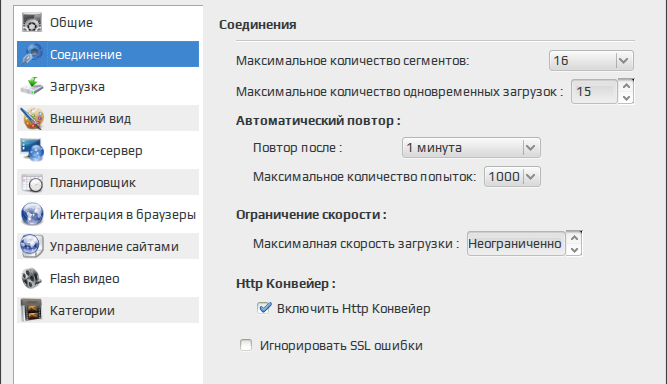
Task: Click the Интеграция в браузеры globe icon
Action: click(32, 214)
